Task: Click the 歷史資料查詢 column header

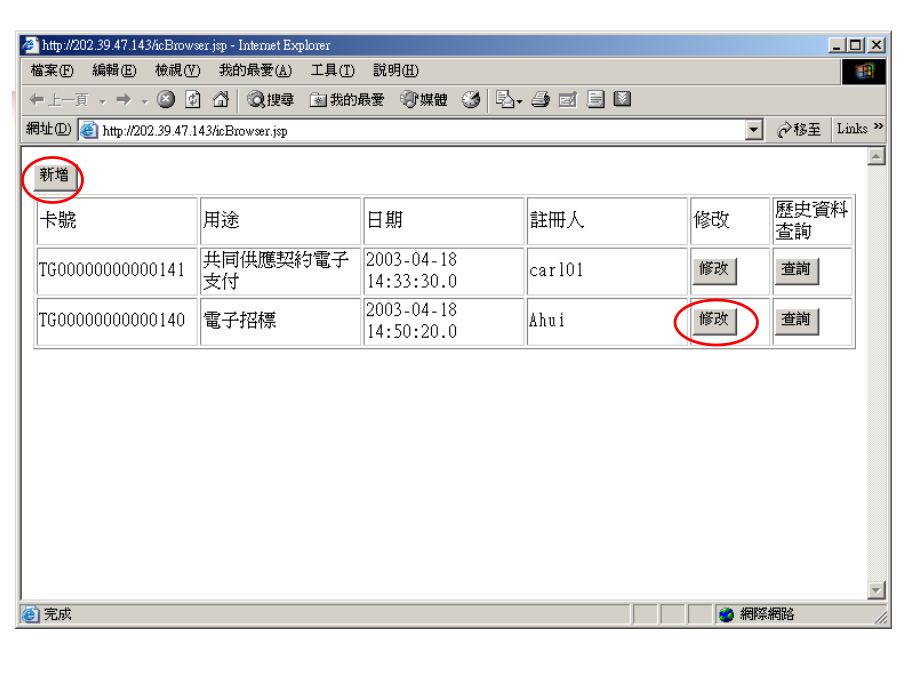Action: coord(812,221)
